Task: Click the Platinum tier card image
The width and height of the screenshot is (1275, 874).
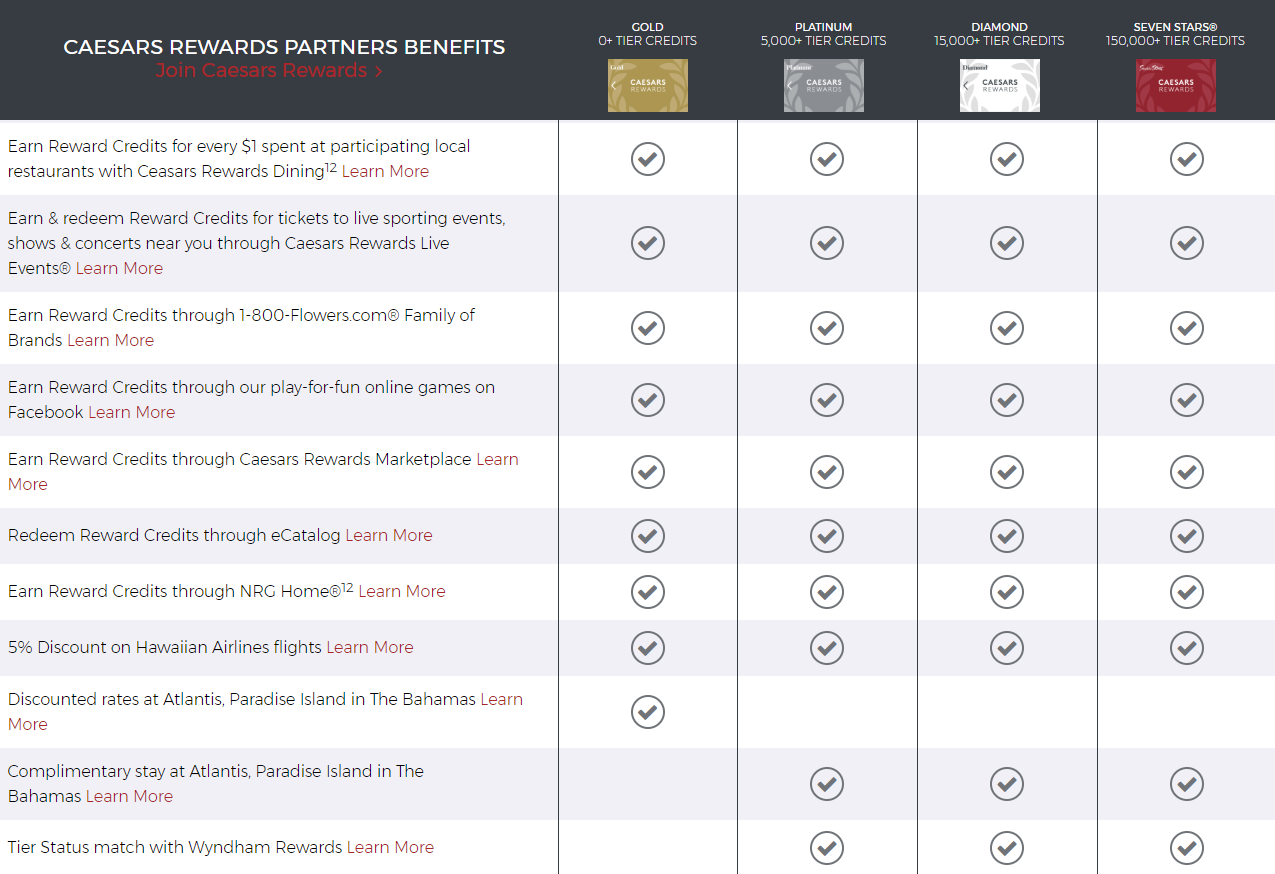Action: (x=824, y=85)
